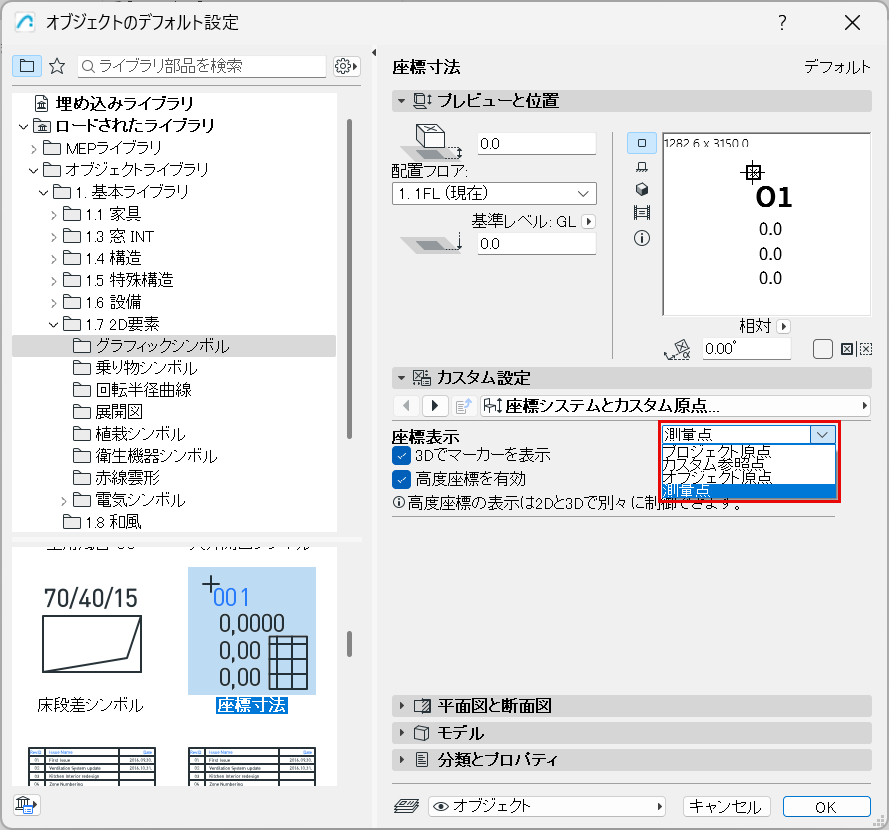
Task: Click the キャンセル button
Action: point(727,807)
